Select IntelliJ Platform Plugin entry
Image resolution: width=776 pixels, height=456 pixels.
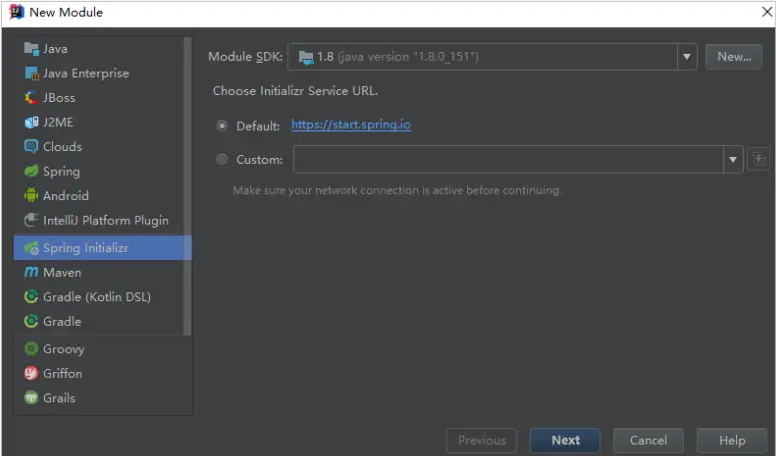coord(98,220)
